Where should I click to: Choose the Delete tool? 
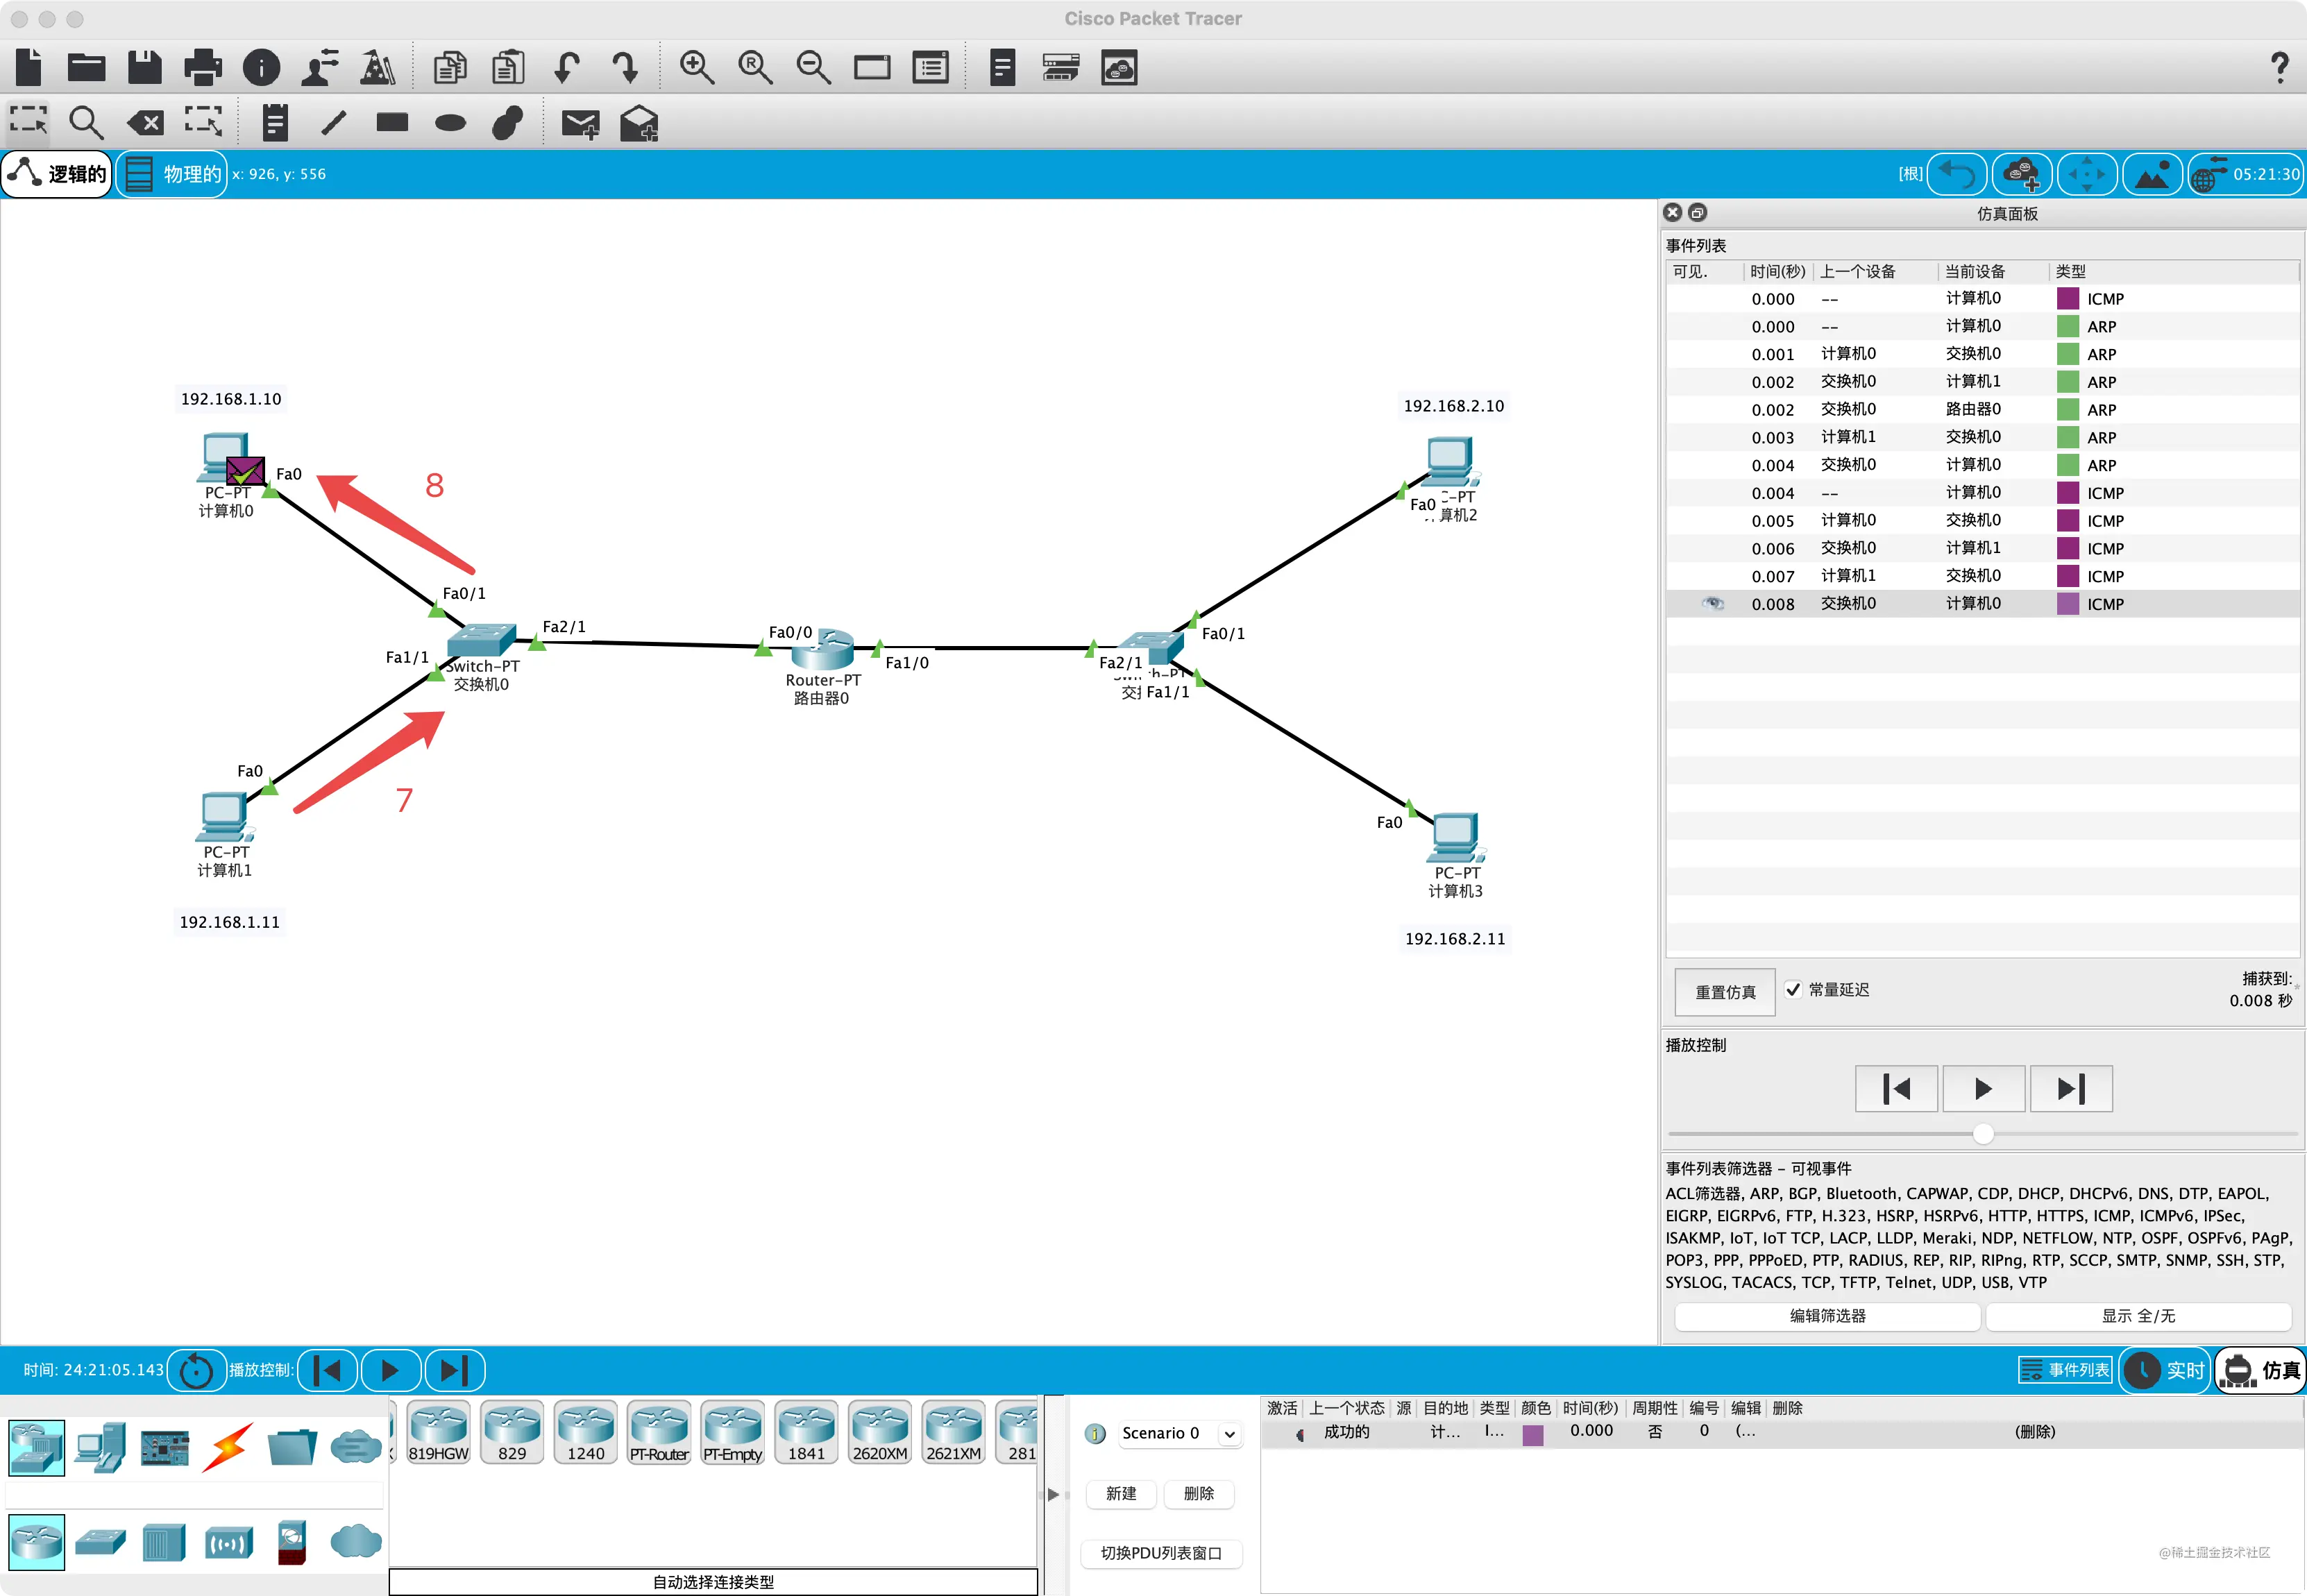pyautogui.click(x=145, y=123)
